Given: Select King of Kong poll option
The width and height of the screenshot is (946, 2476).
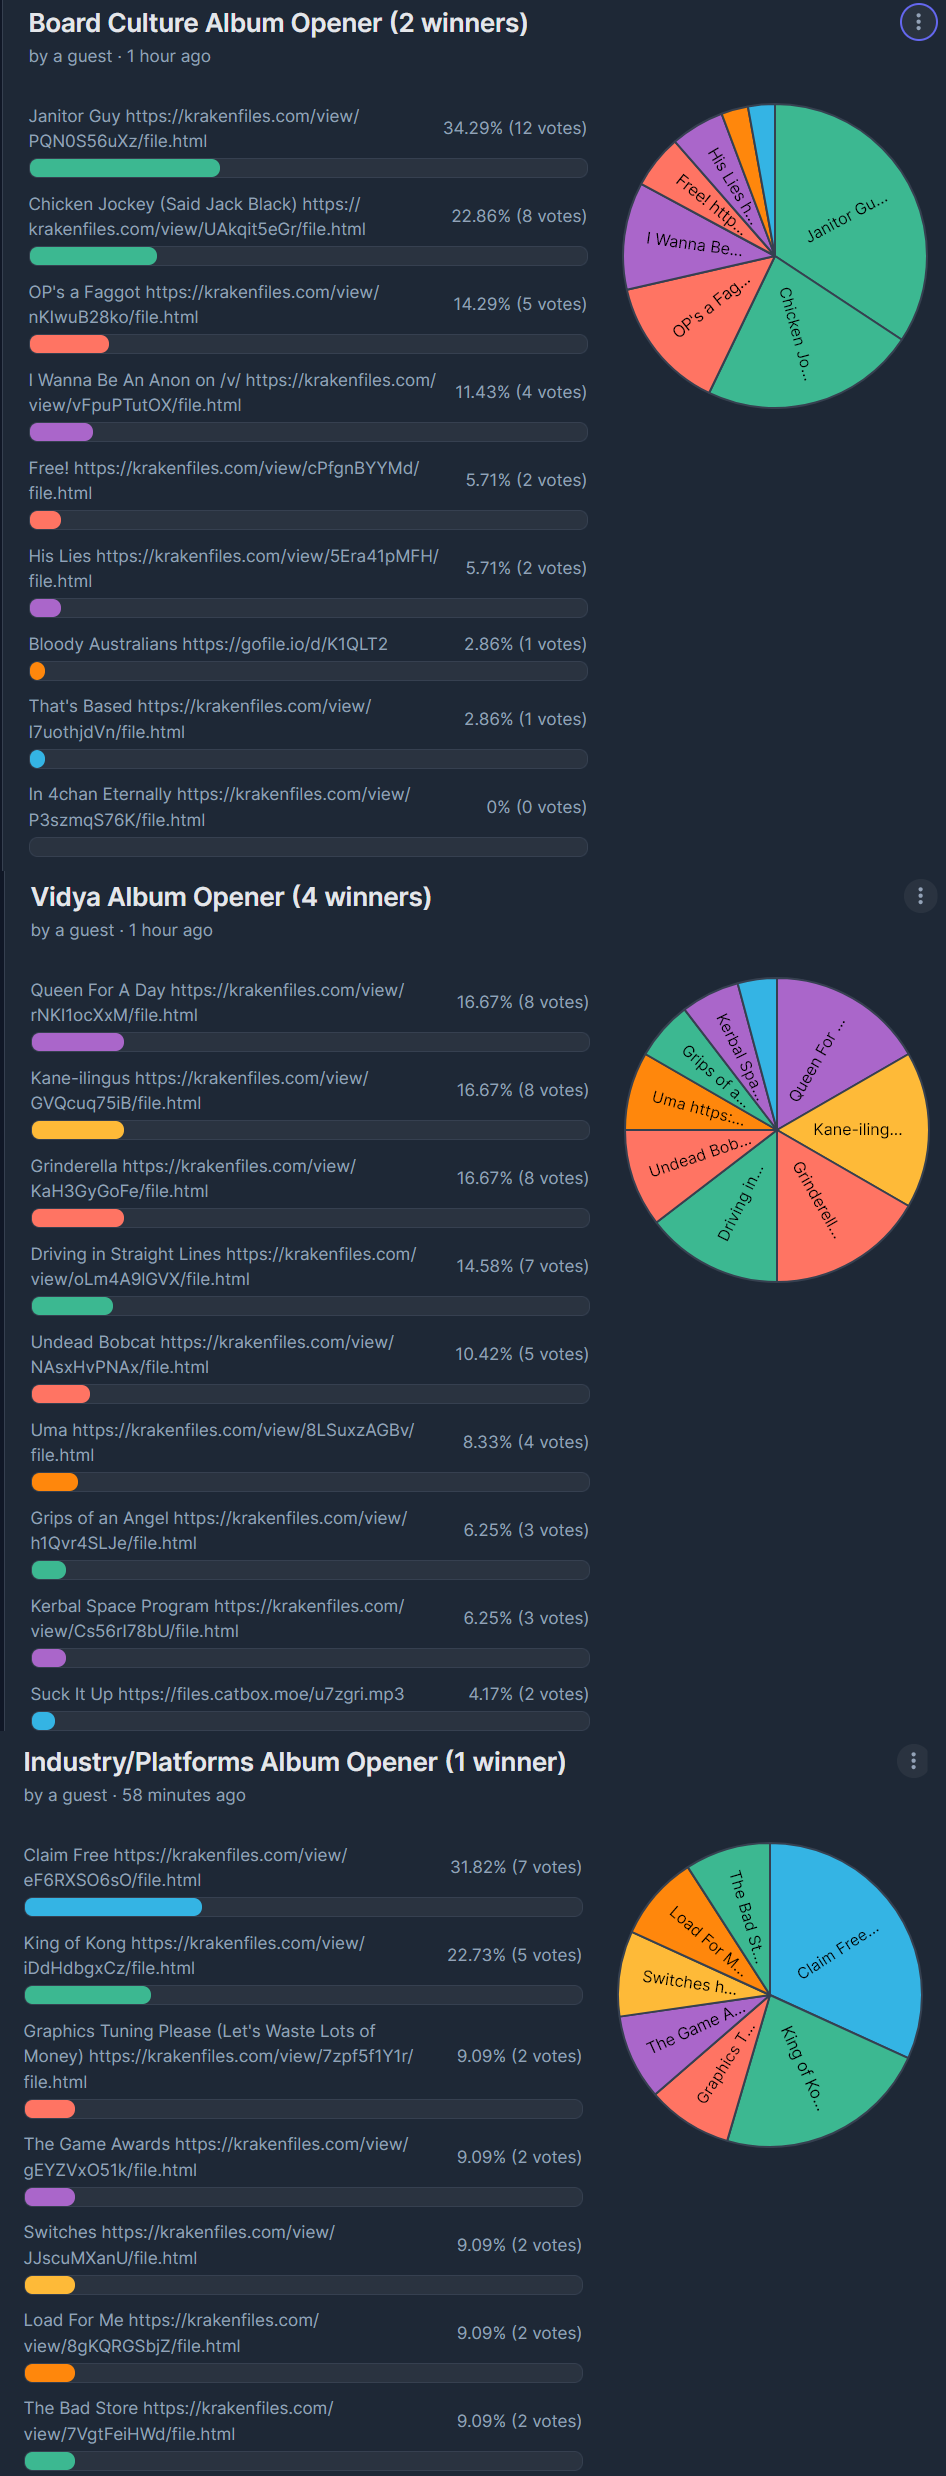Looking at the screenshot, I should 195,1955.
